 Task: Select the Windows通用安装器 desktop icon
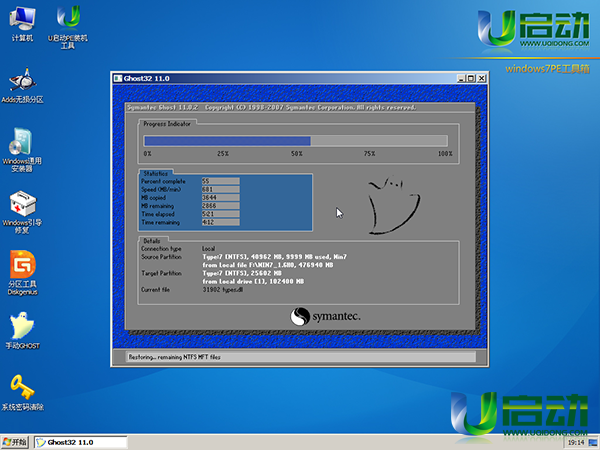coord(22,150)
